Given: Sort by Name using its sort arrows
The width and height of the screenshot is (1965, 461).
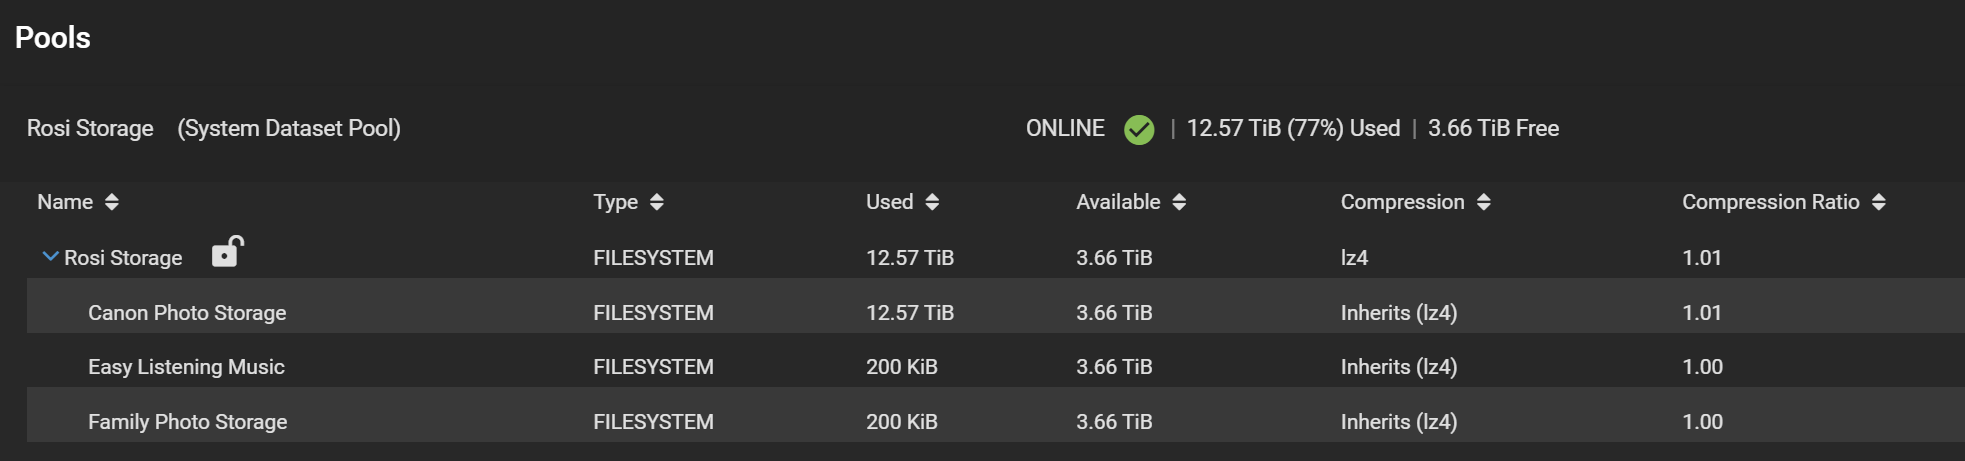Looking at the screenshot, I should pyautogui.click(x=111, y=202).
